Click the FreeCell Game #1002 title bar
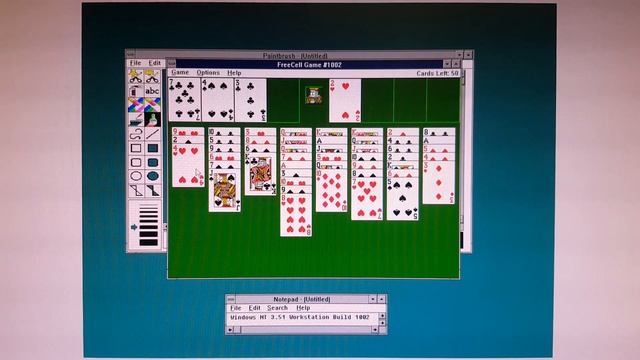 (x=309, y=64)
